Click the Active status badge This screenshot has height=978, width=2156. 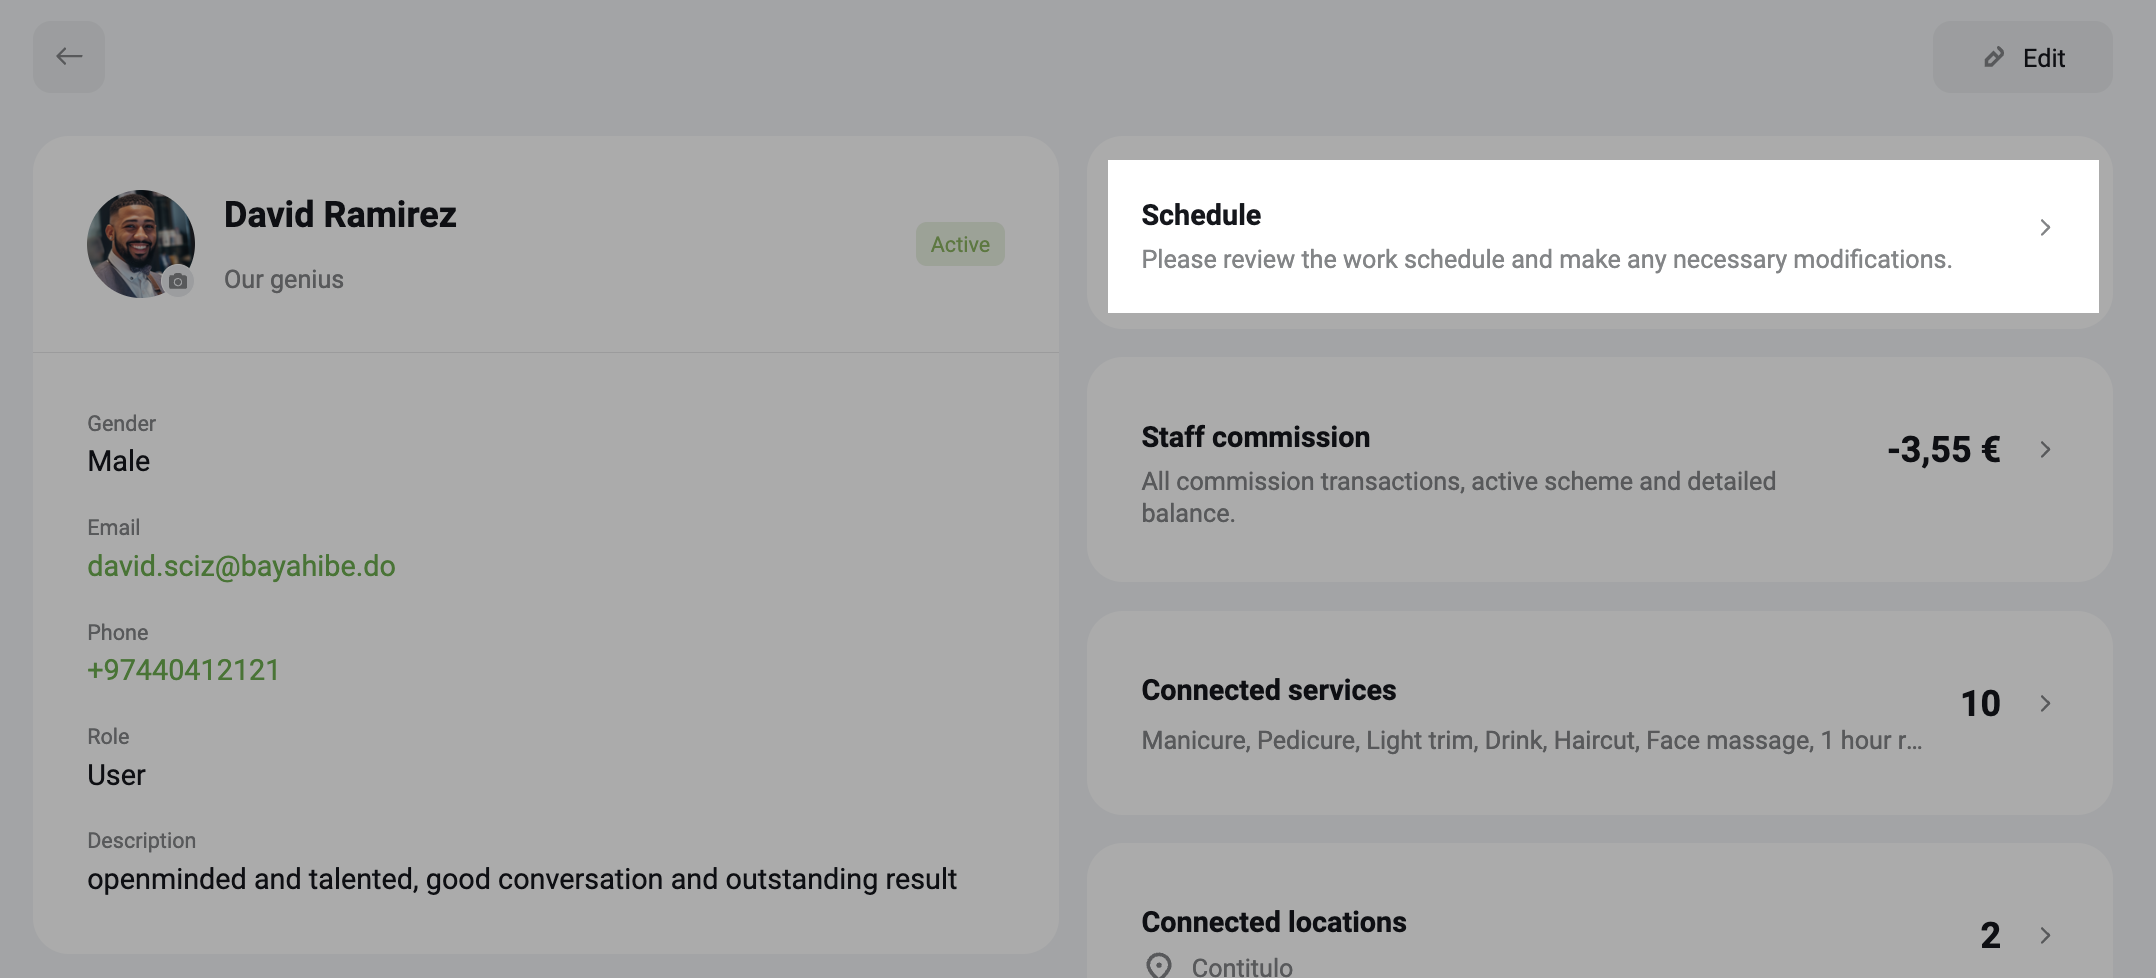960,244
